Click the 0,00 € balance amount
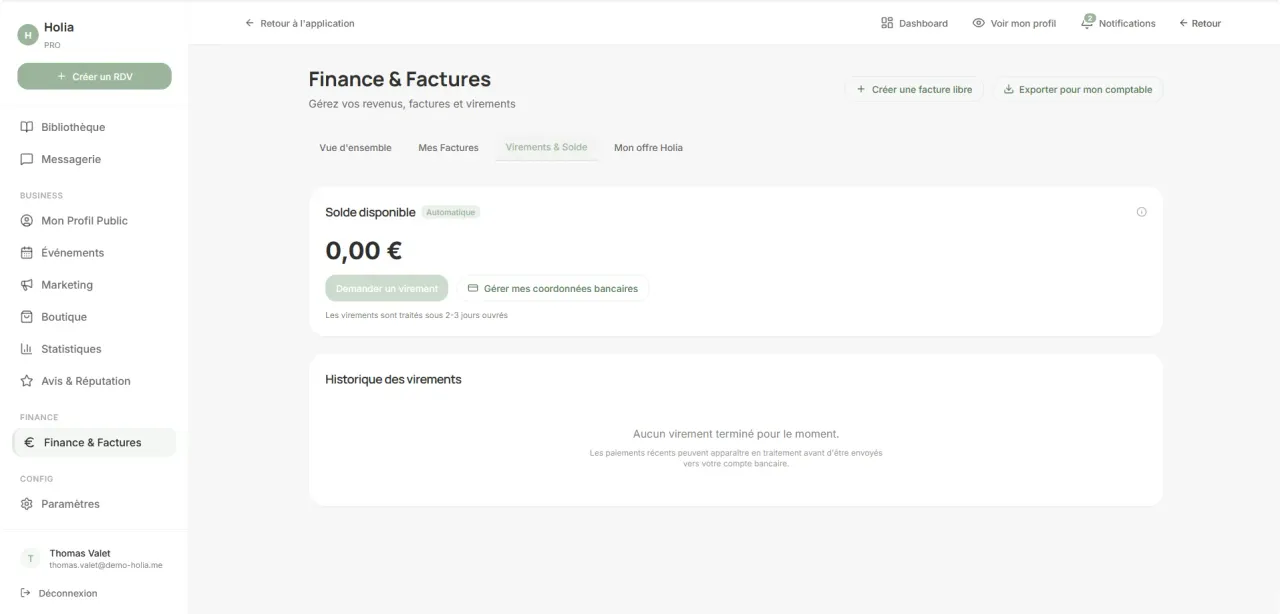The width and height of the screenshot is (1280, 614). click(x=364, y=250)
